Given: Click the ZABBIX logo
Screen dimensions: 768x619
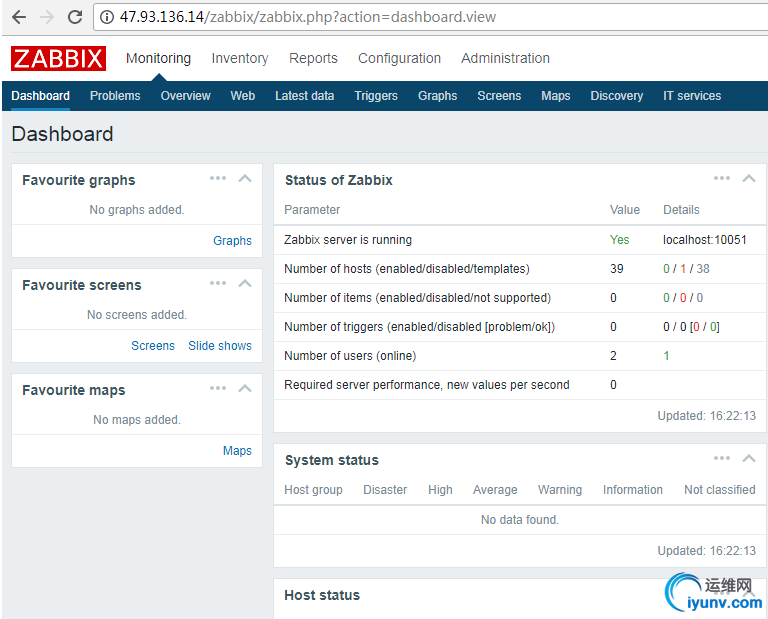Looking at the screenshot, I should tap(58, 58).
